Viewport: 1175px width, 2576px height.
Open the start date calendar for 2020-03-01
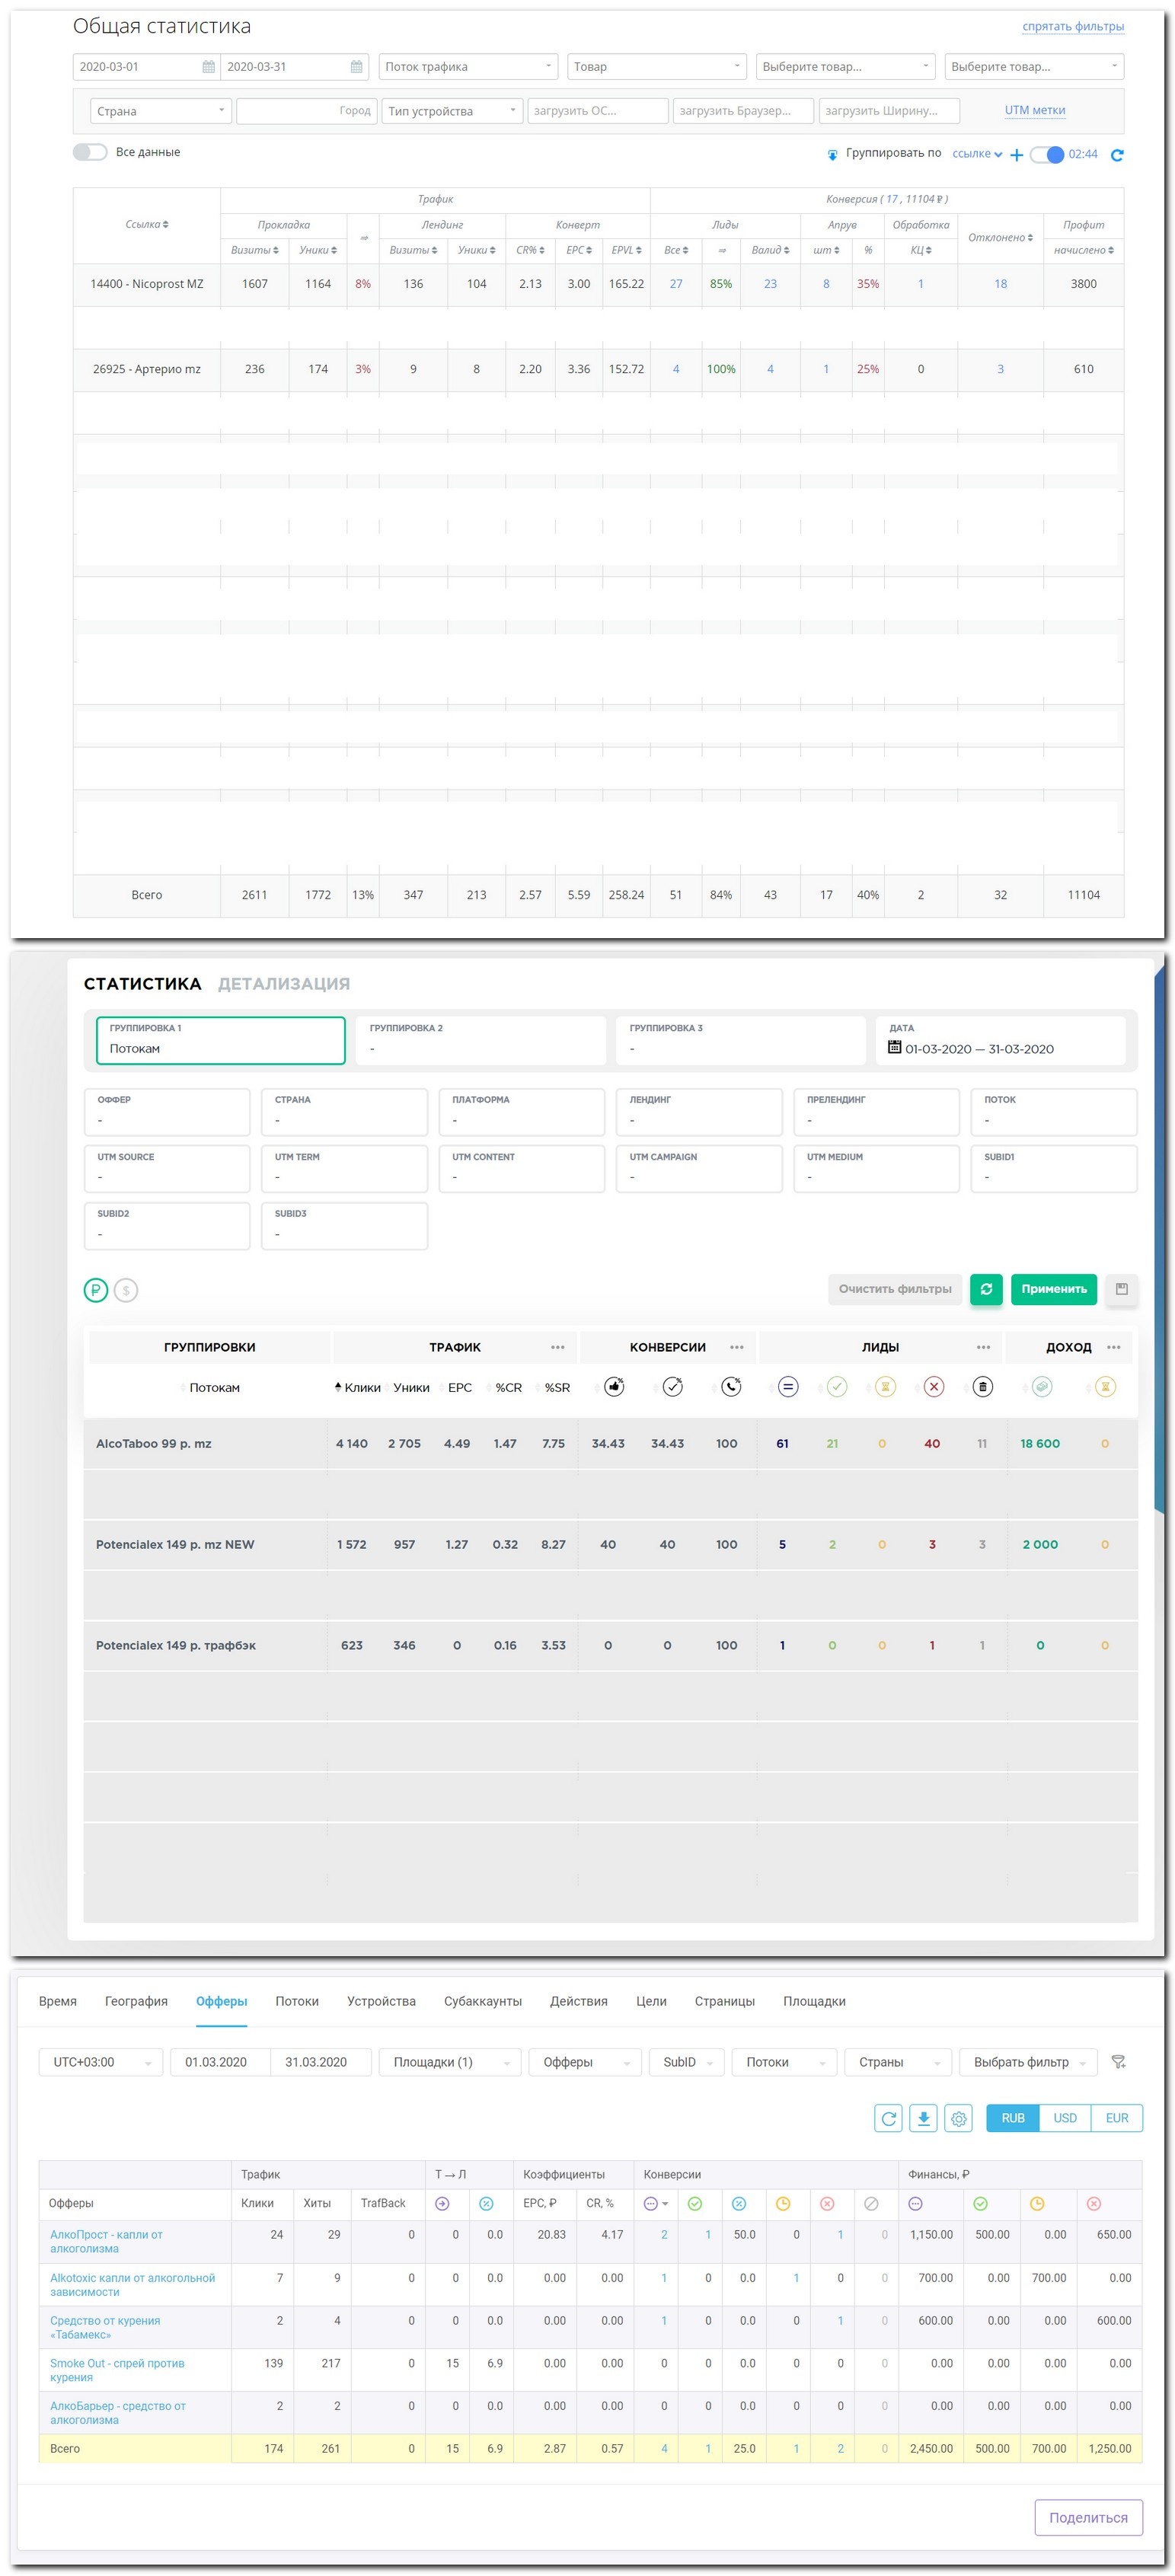[x=209, y=67]
